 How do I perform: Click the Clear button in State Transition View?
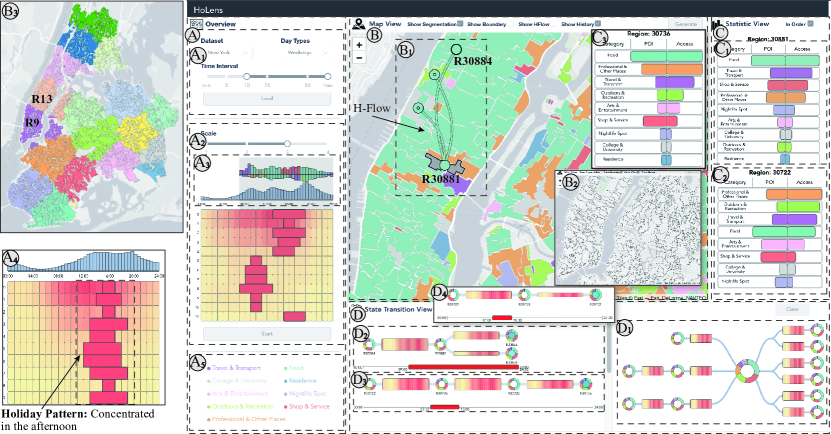(792, 309)
